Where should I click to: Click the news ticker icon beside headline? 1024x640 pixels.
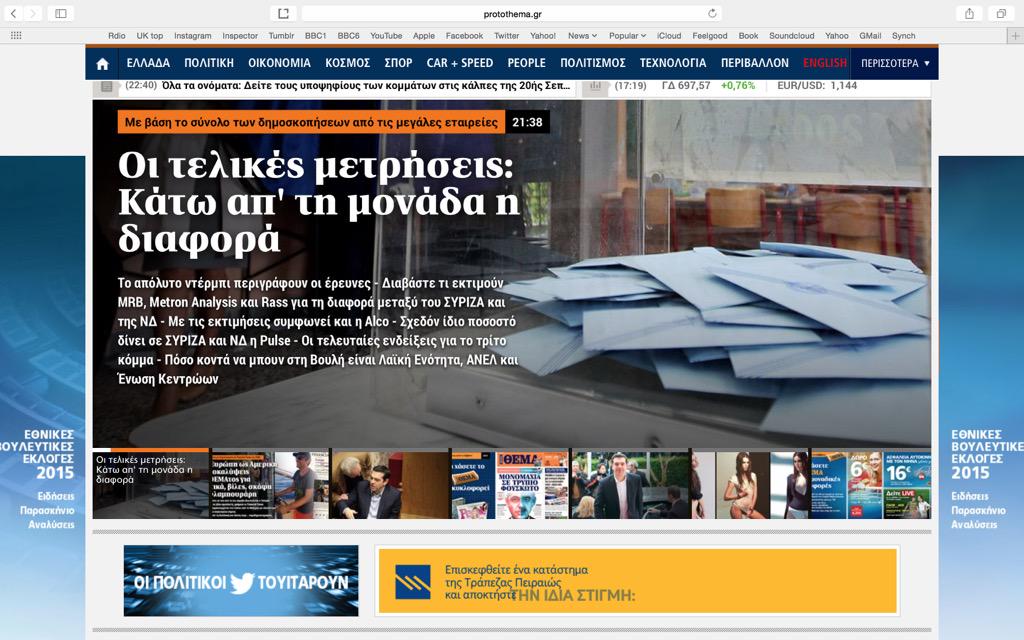pyautogui.click(x=106, y=86)
